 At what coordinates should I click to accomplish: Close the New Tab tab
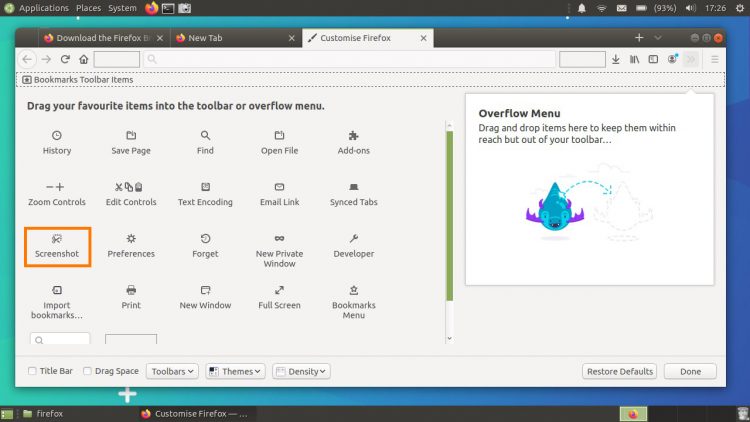pyautogui.click(x=292, y=38)
